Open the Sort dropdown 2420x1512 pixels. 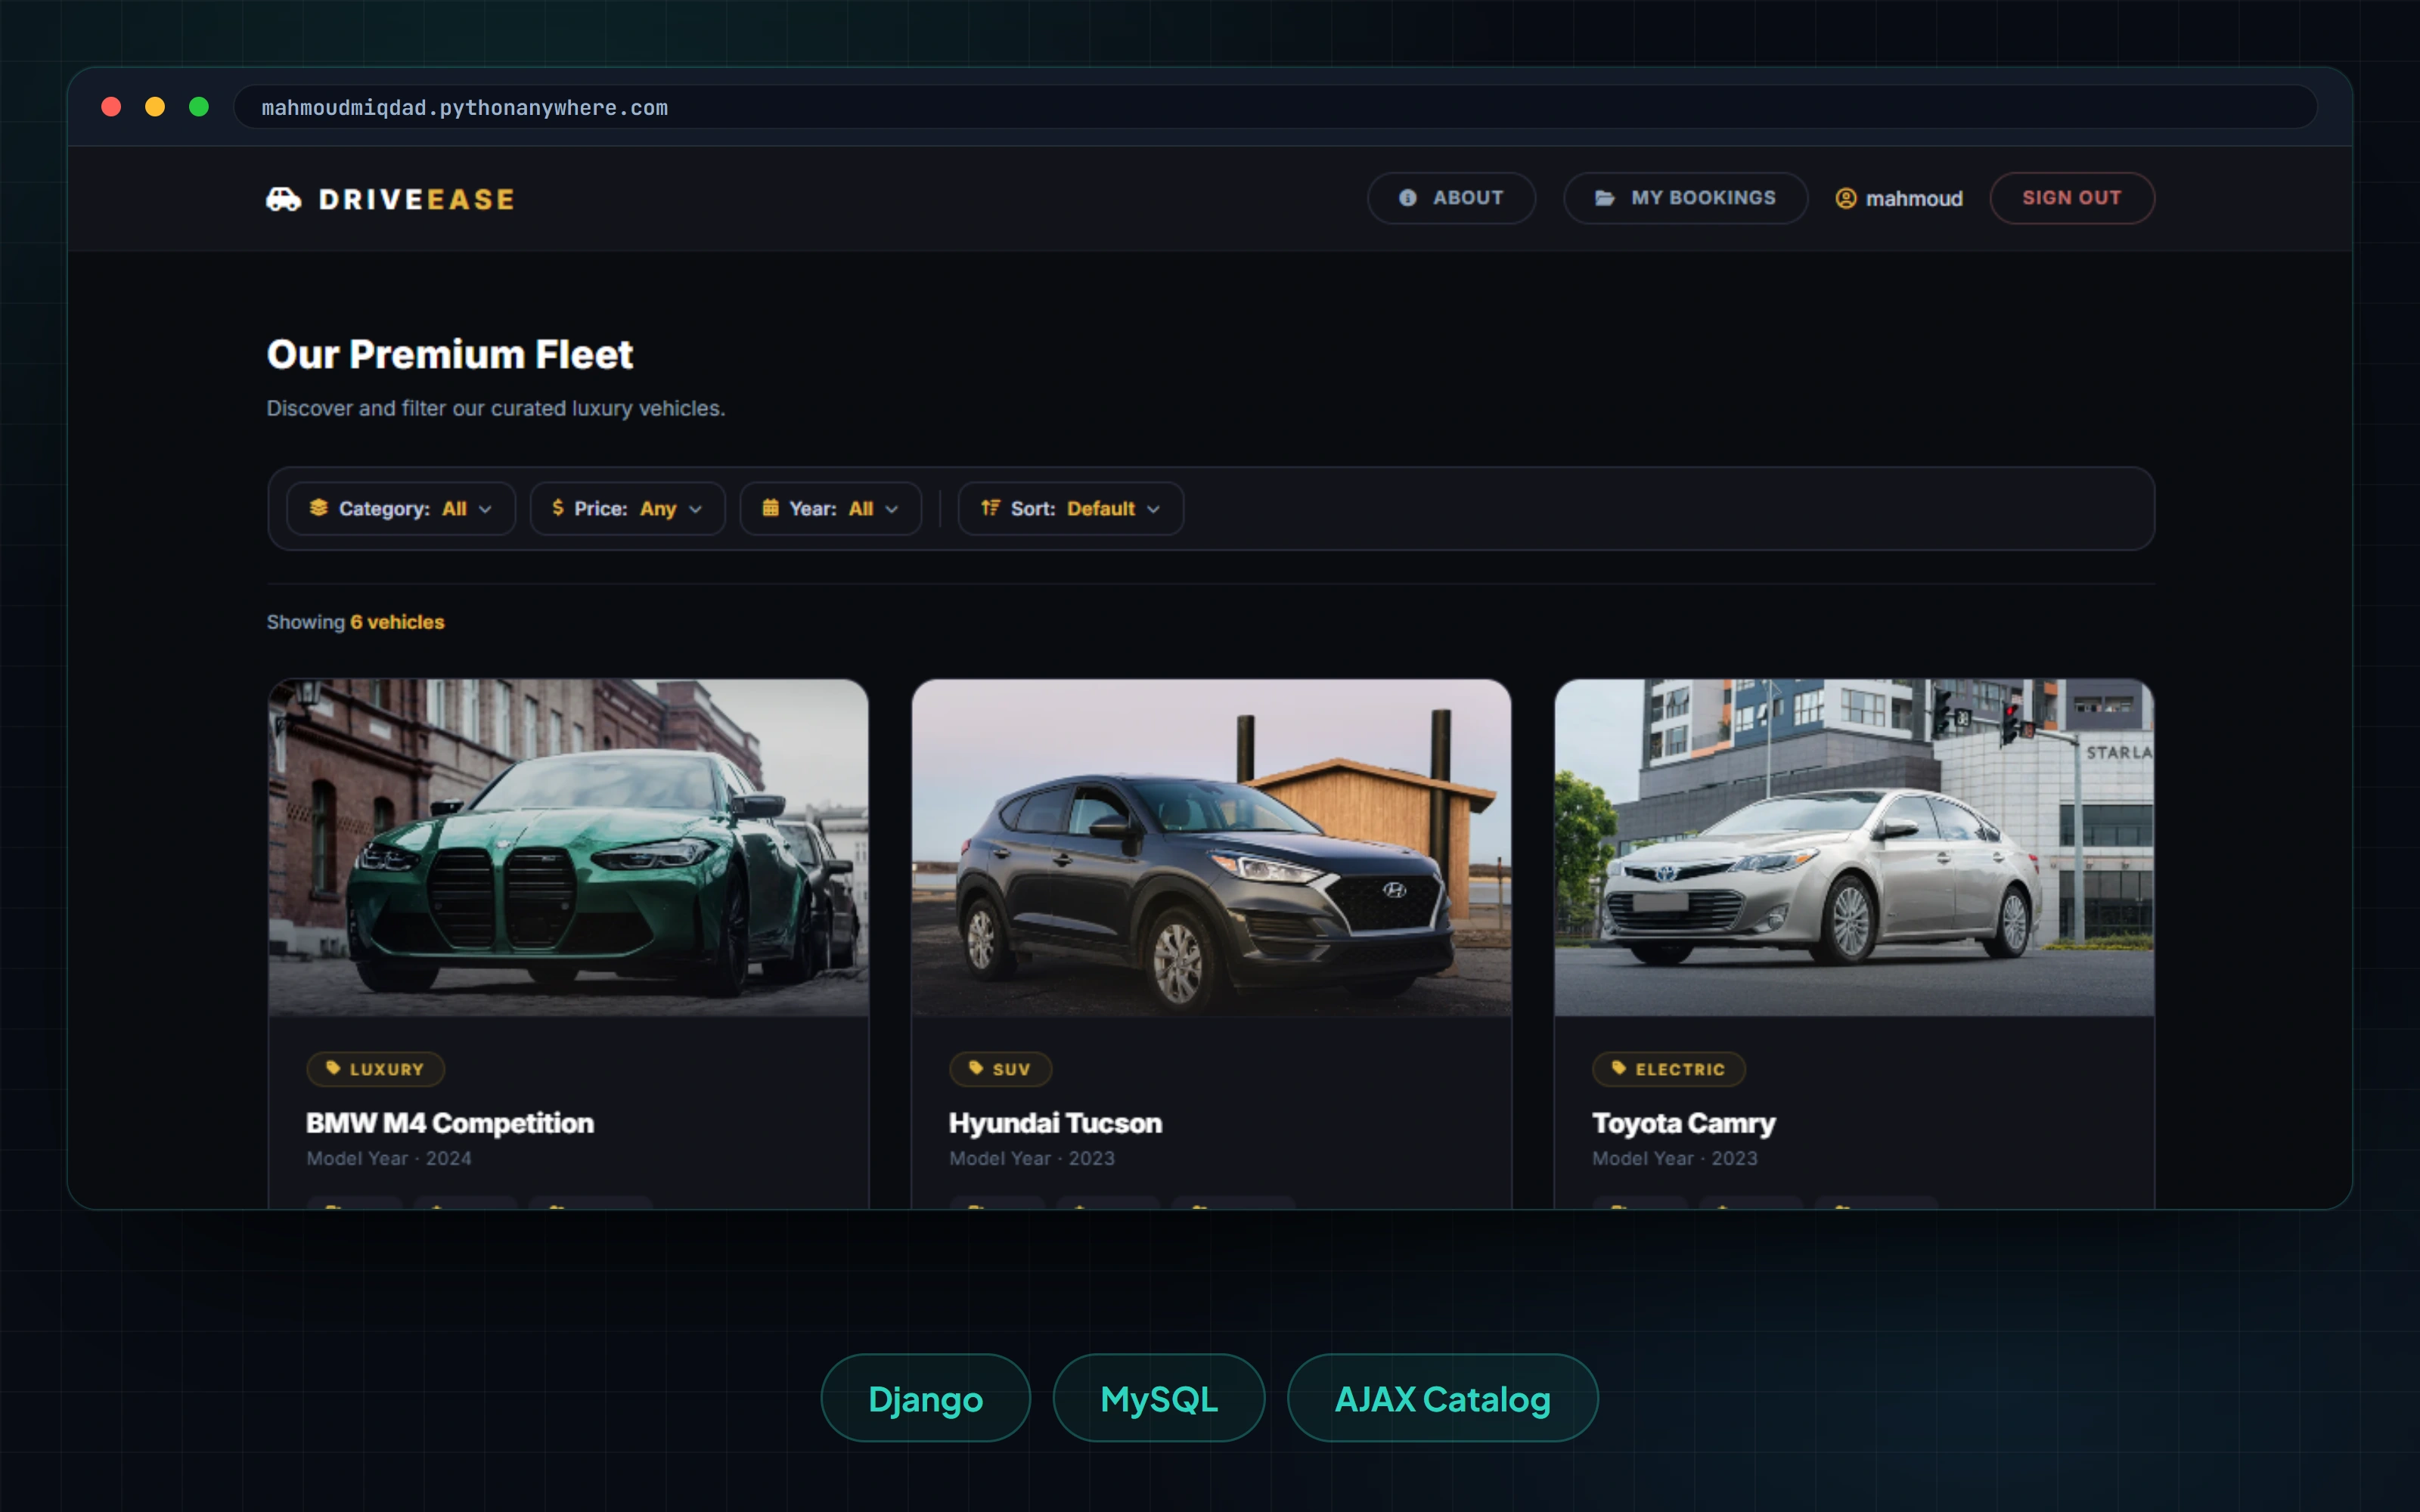coord(1071,509)
